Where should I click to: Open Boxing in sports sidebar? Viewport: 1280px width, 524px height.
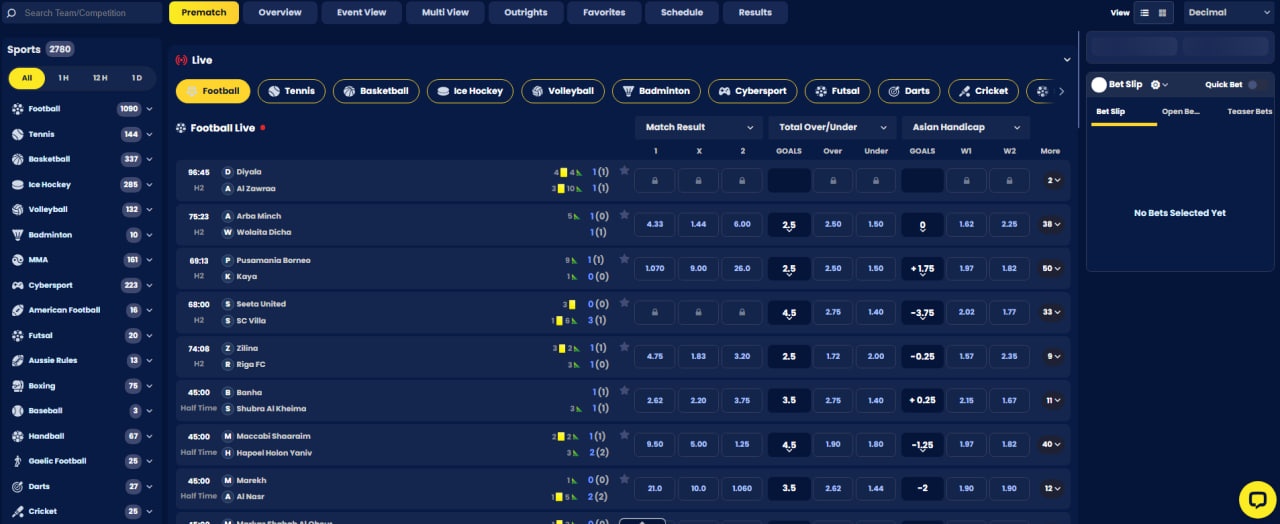pos(80,386)
